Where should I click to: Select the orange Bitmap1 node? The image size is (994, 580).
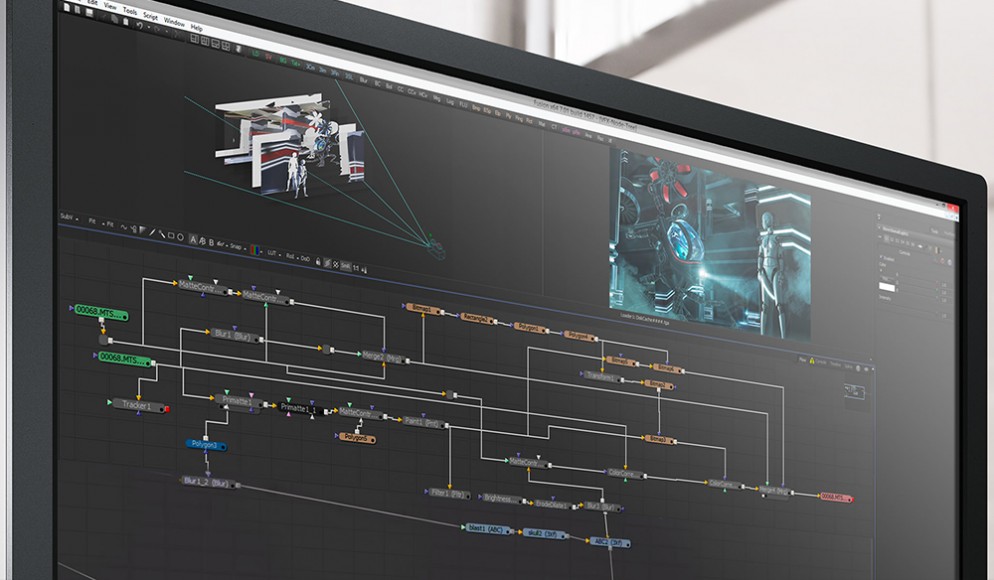tap(423, 309)
